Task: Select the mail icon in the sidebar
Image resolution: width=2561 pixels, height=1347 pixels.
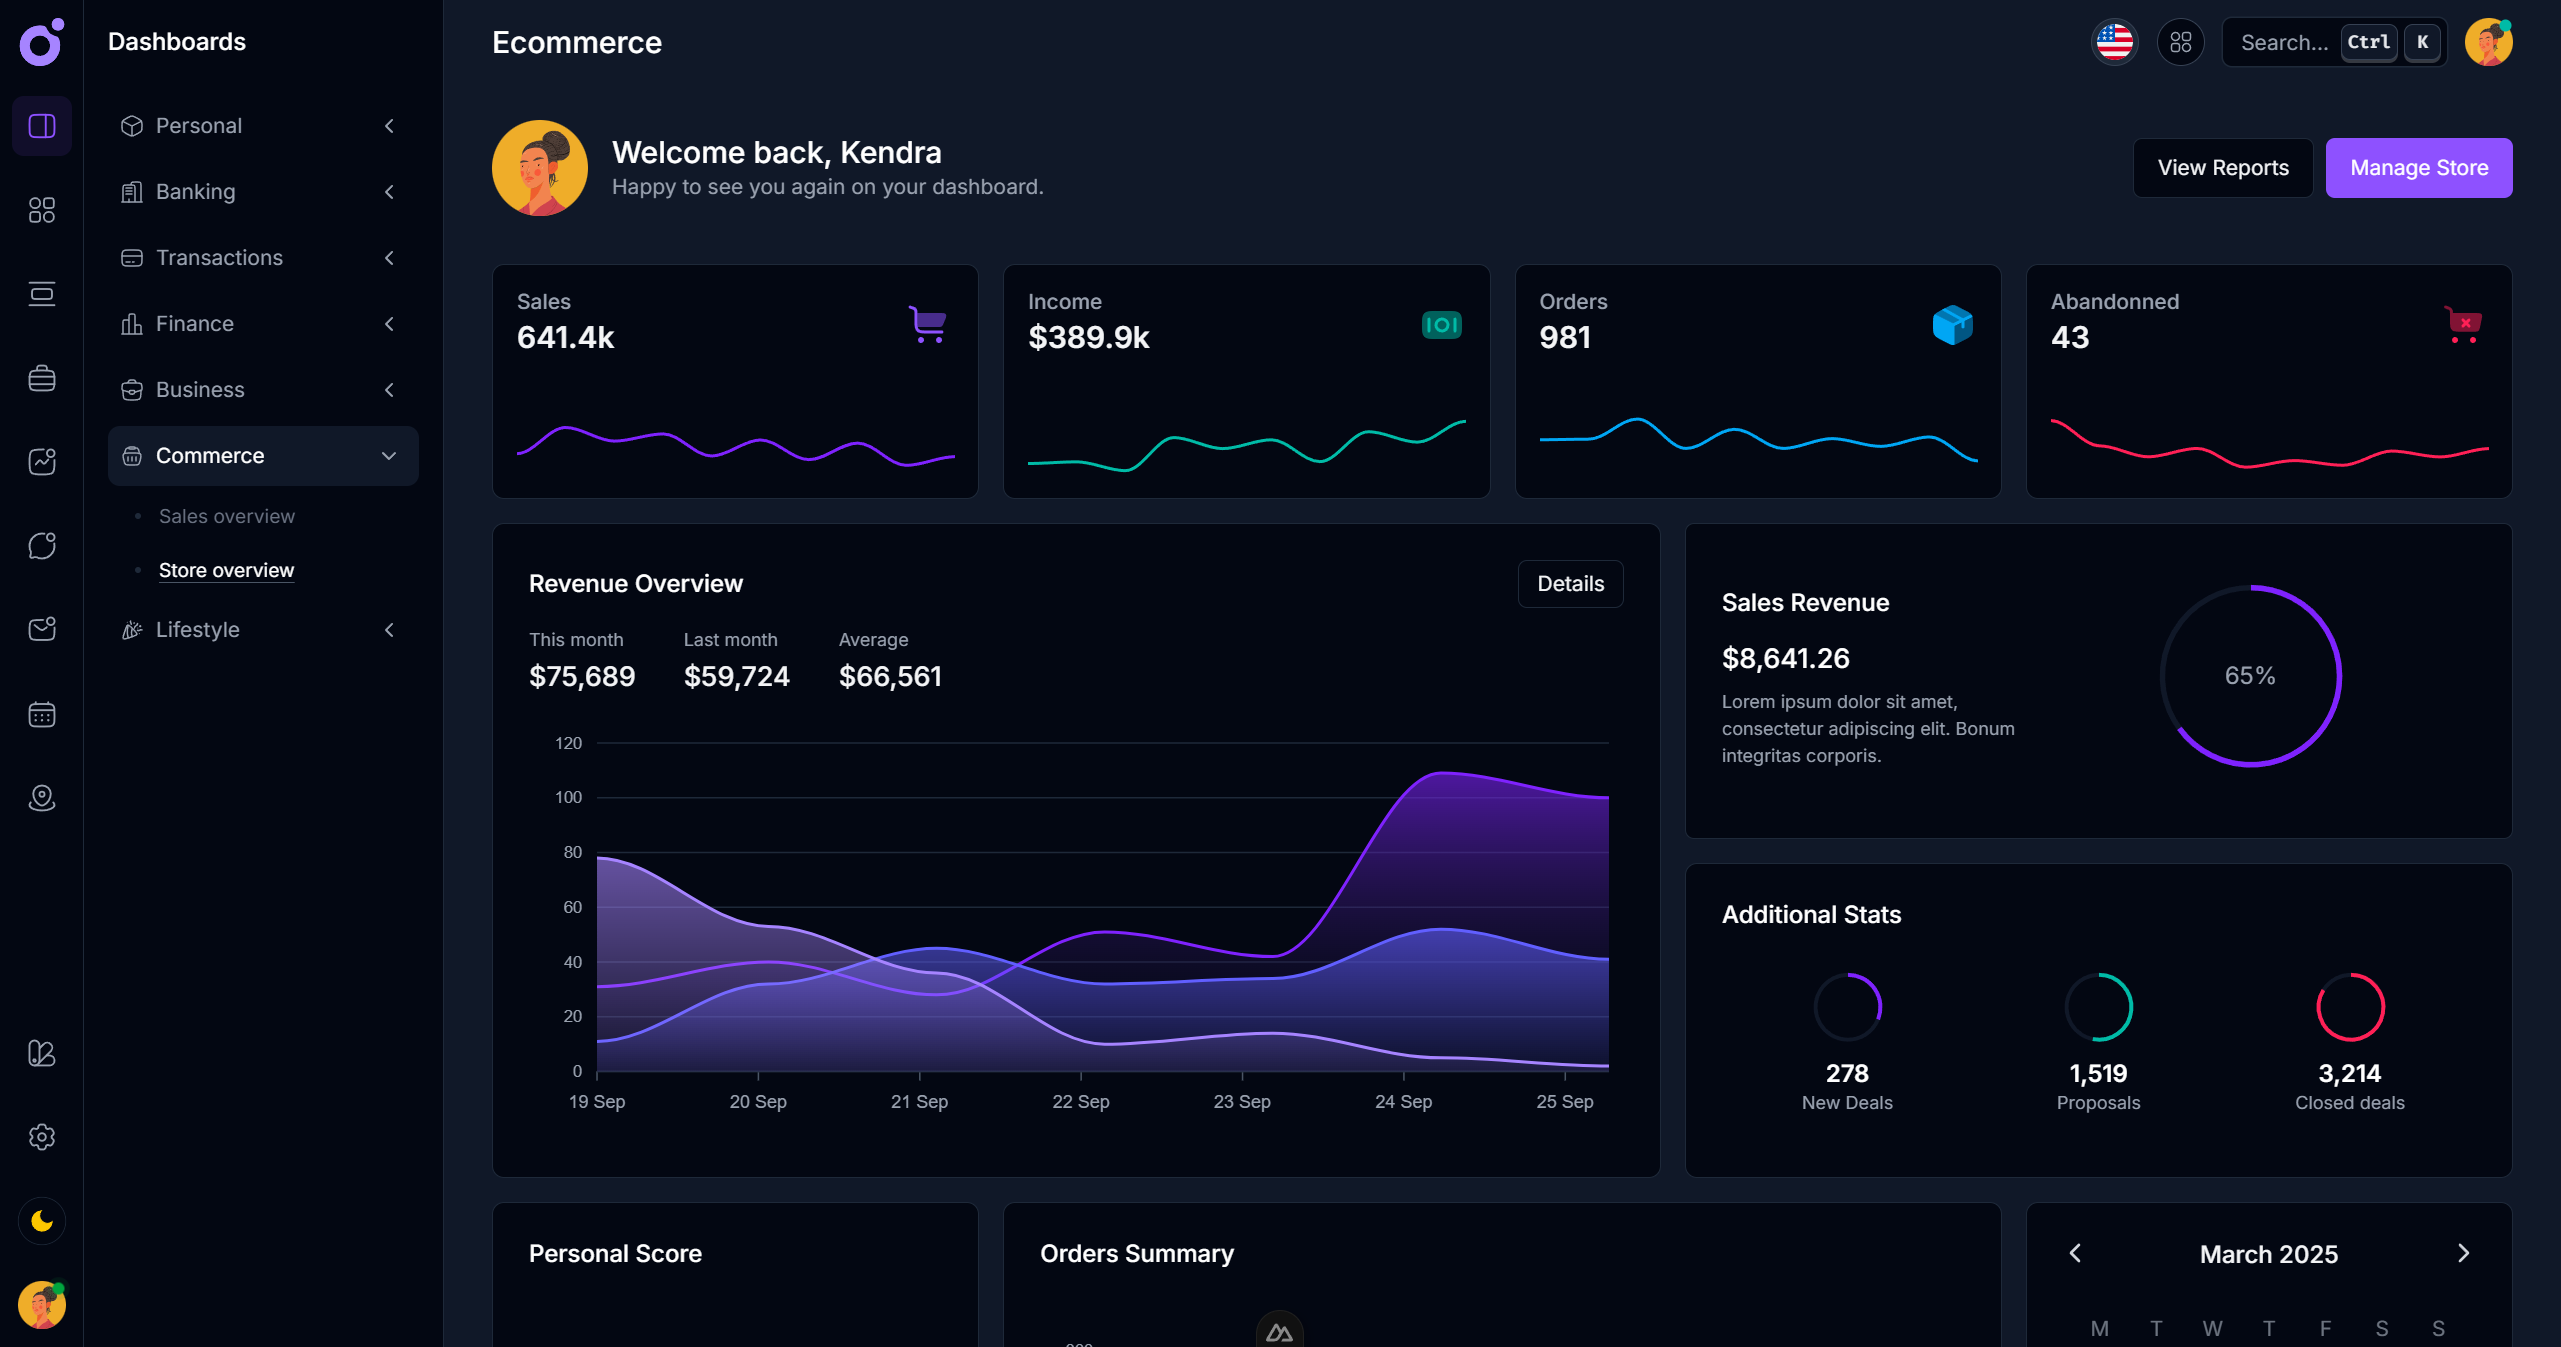Action: coord(42,629)
